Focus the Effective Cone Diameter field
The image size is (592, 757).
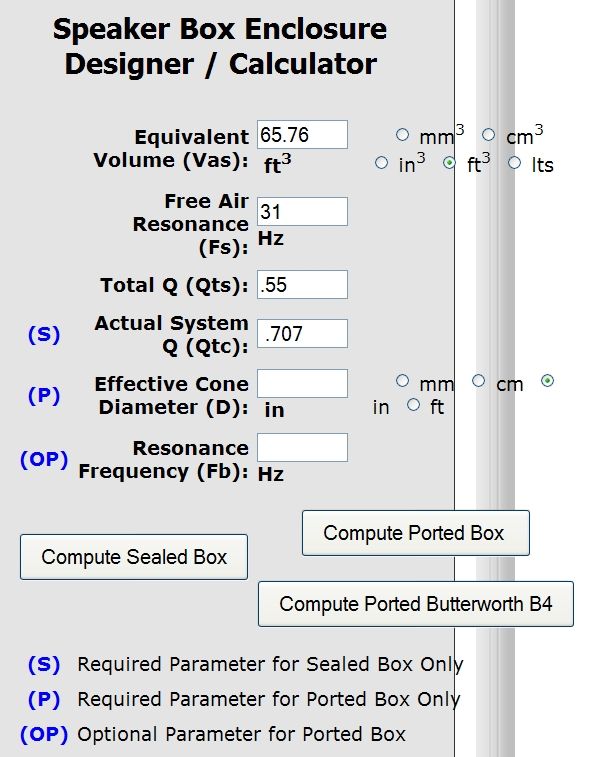click(302, 383)
